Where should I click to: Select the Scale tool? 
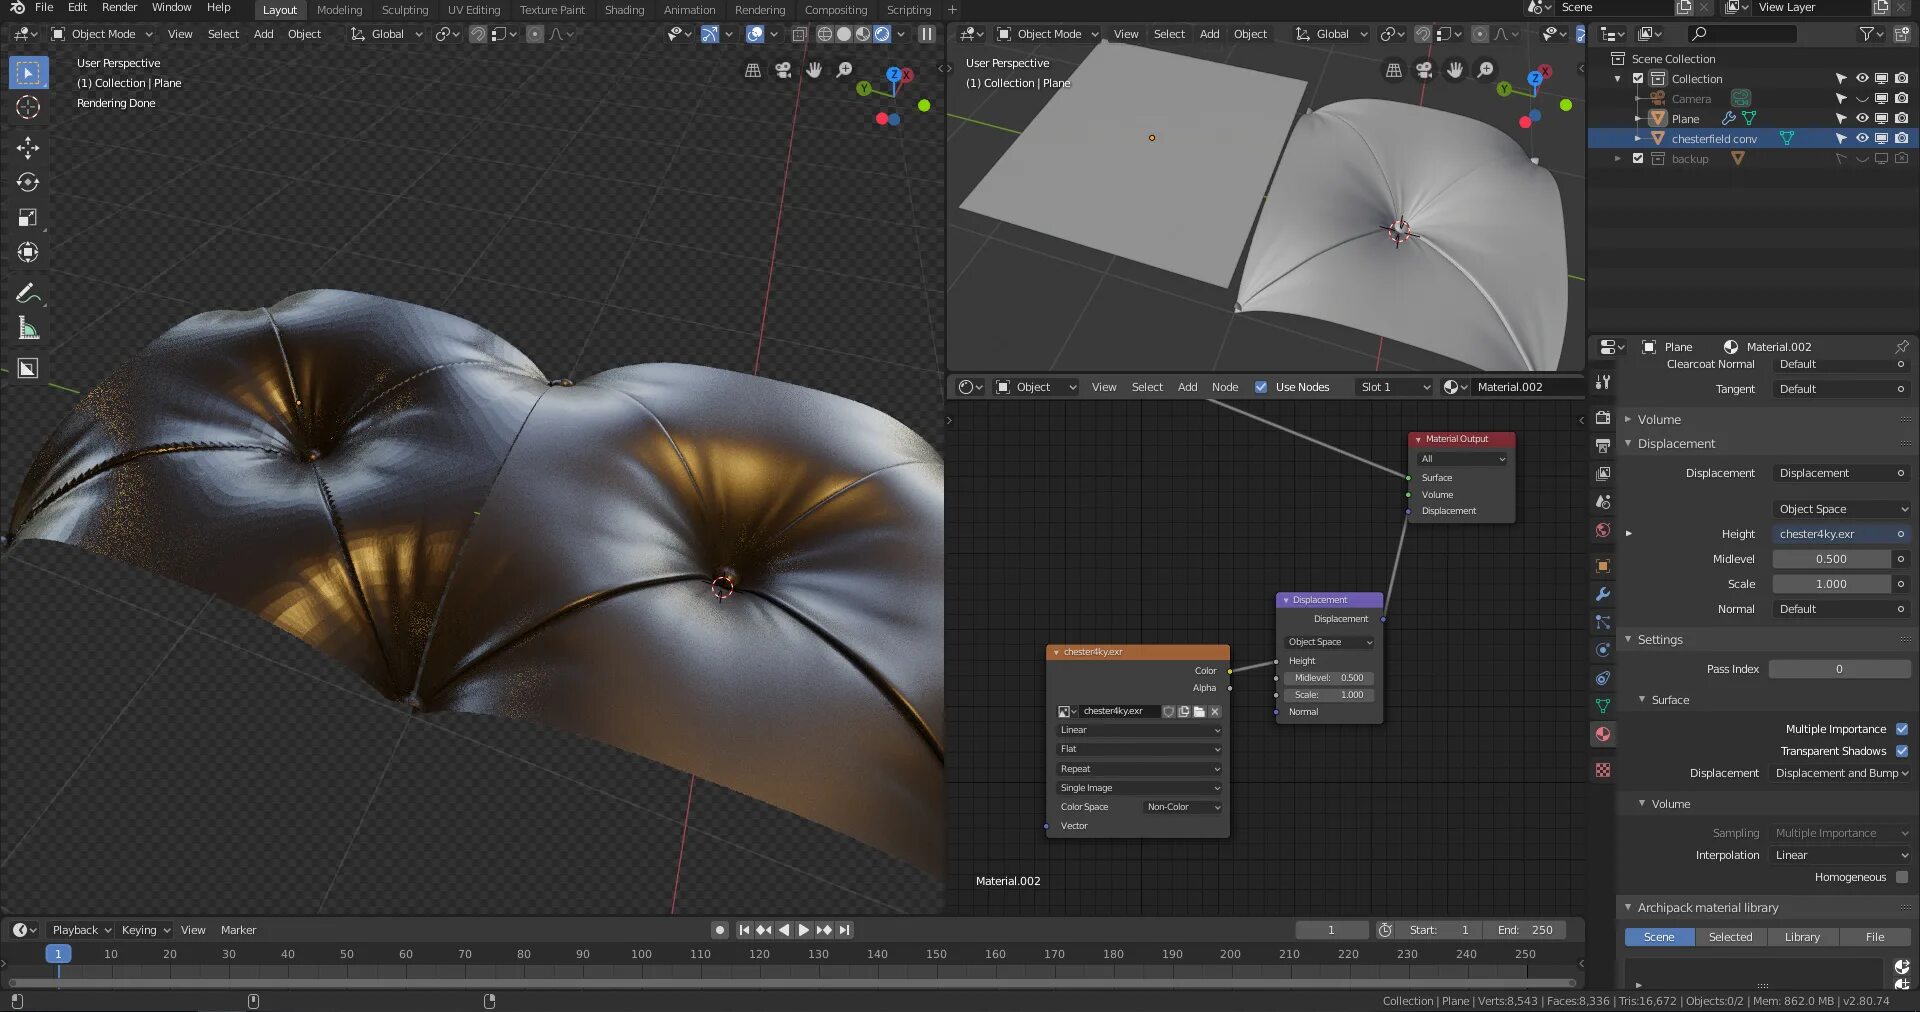(x=28, y=218)
